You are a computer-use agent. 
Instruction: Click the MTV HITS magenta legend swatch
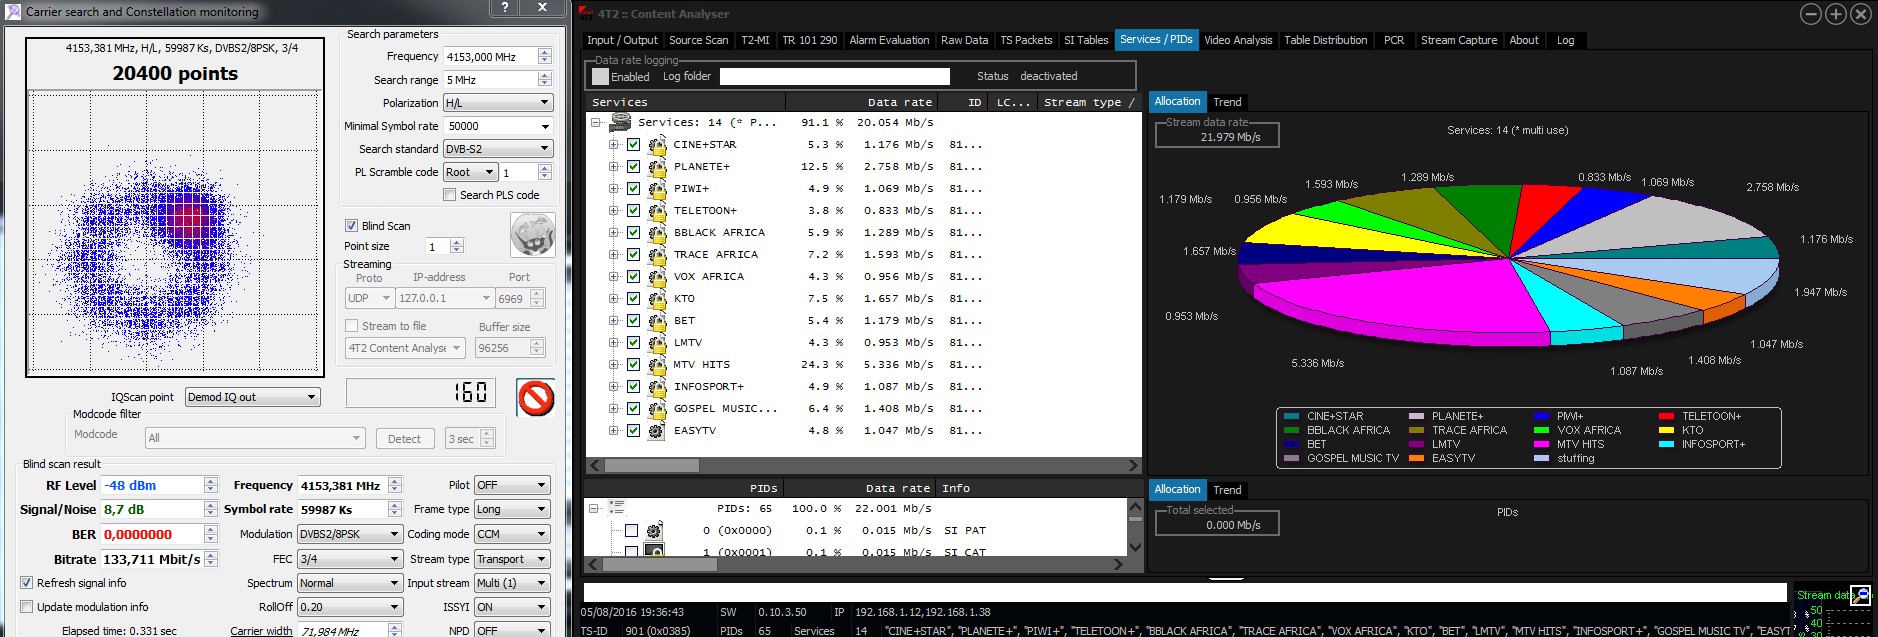coord(1541,444)
